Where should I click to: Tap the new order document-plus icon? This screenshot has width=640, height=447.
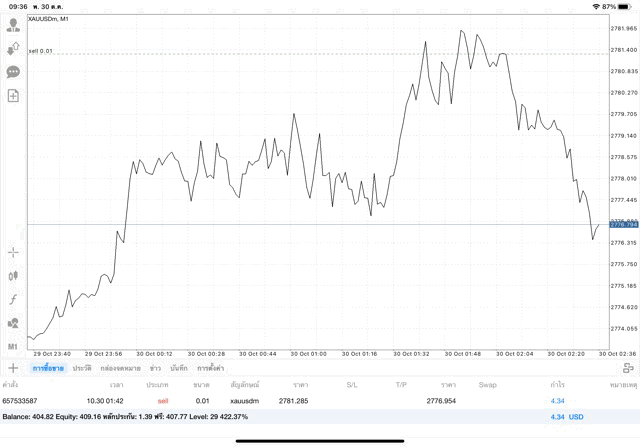click(13, 96)
